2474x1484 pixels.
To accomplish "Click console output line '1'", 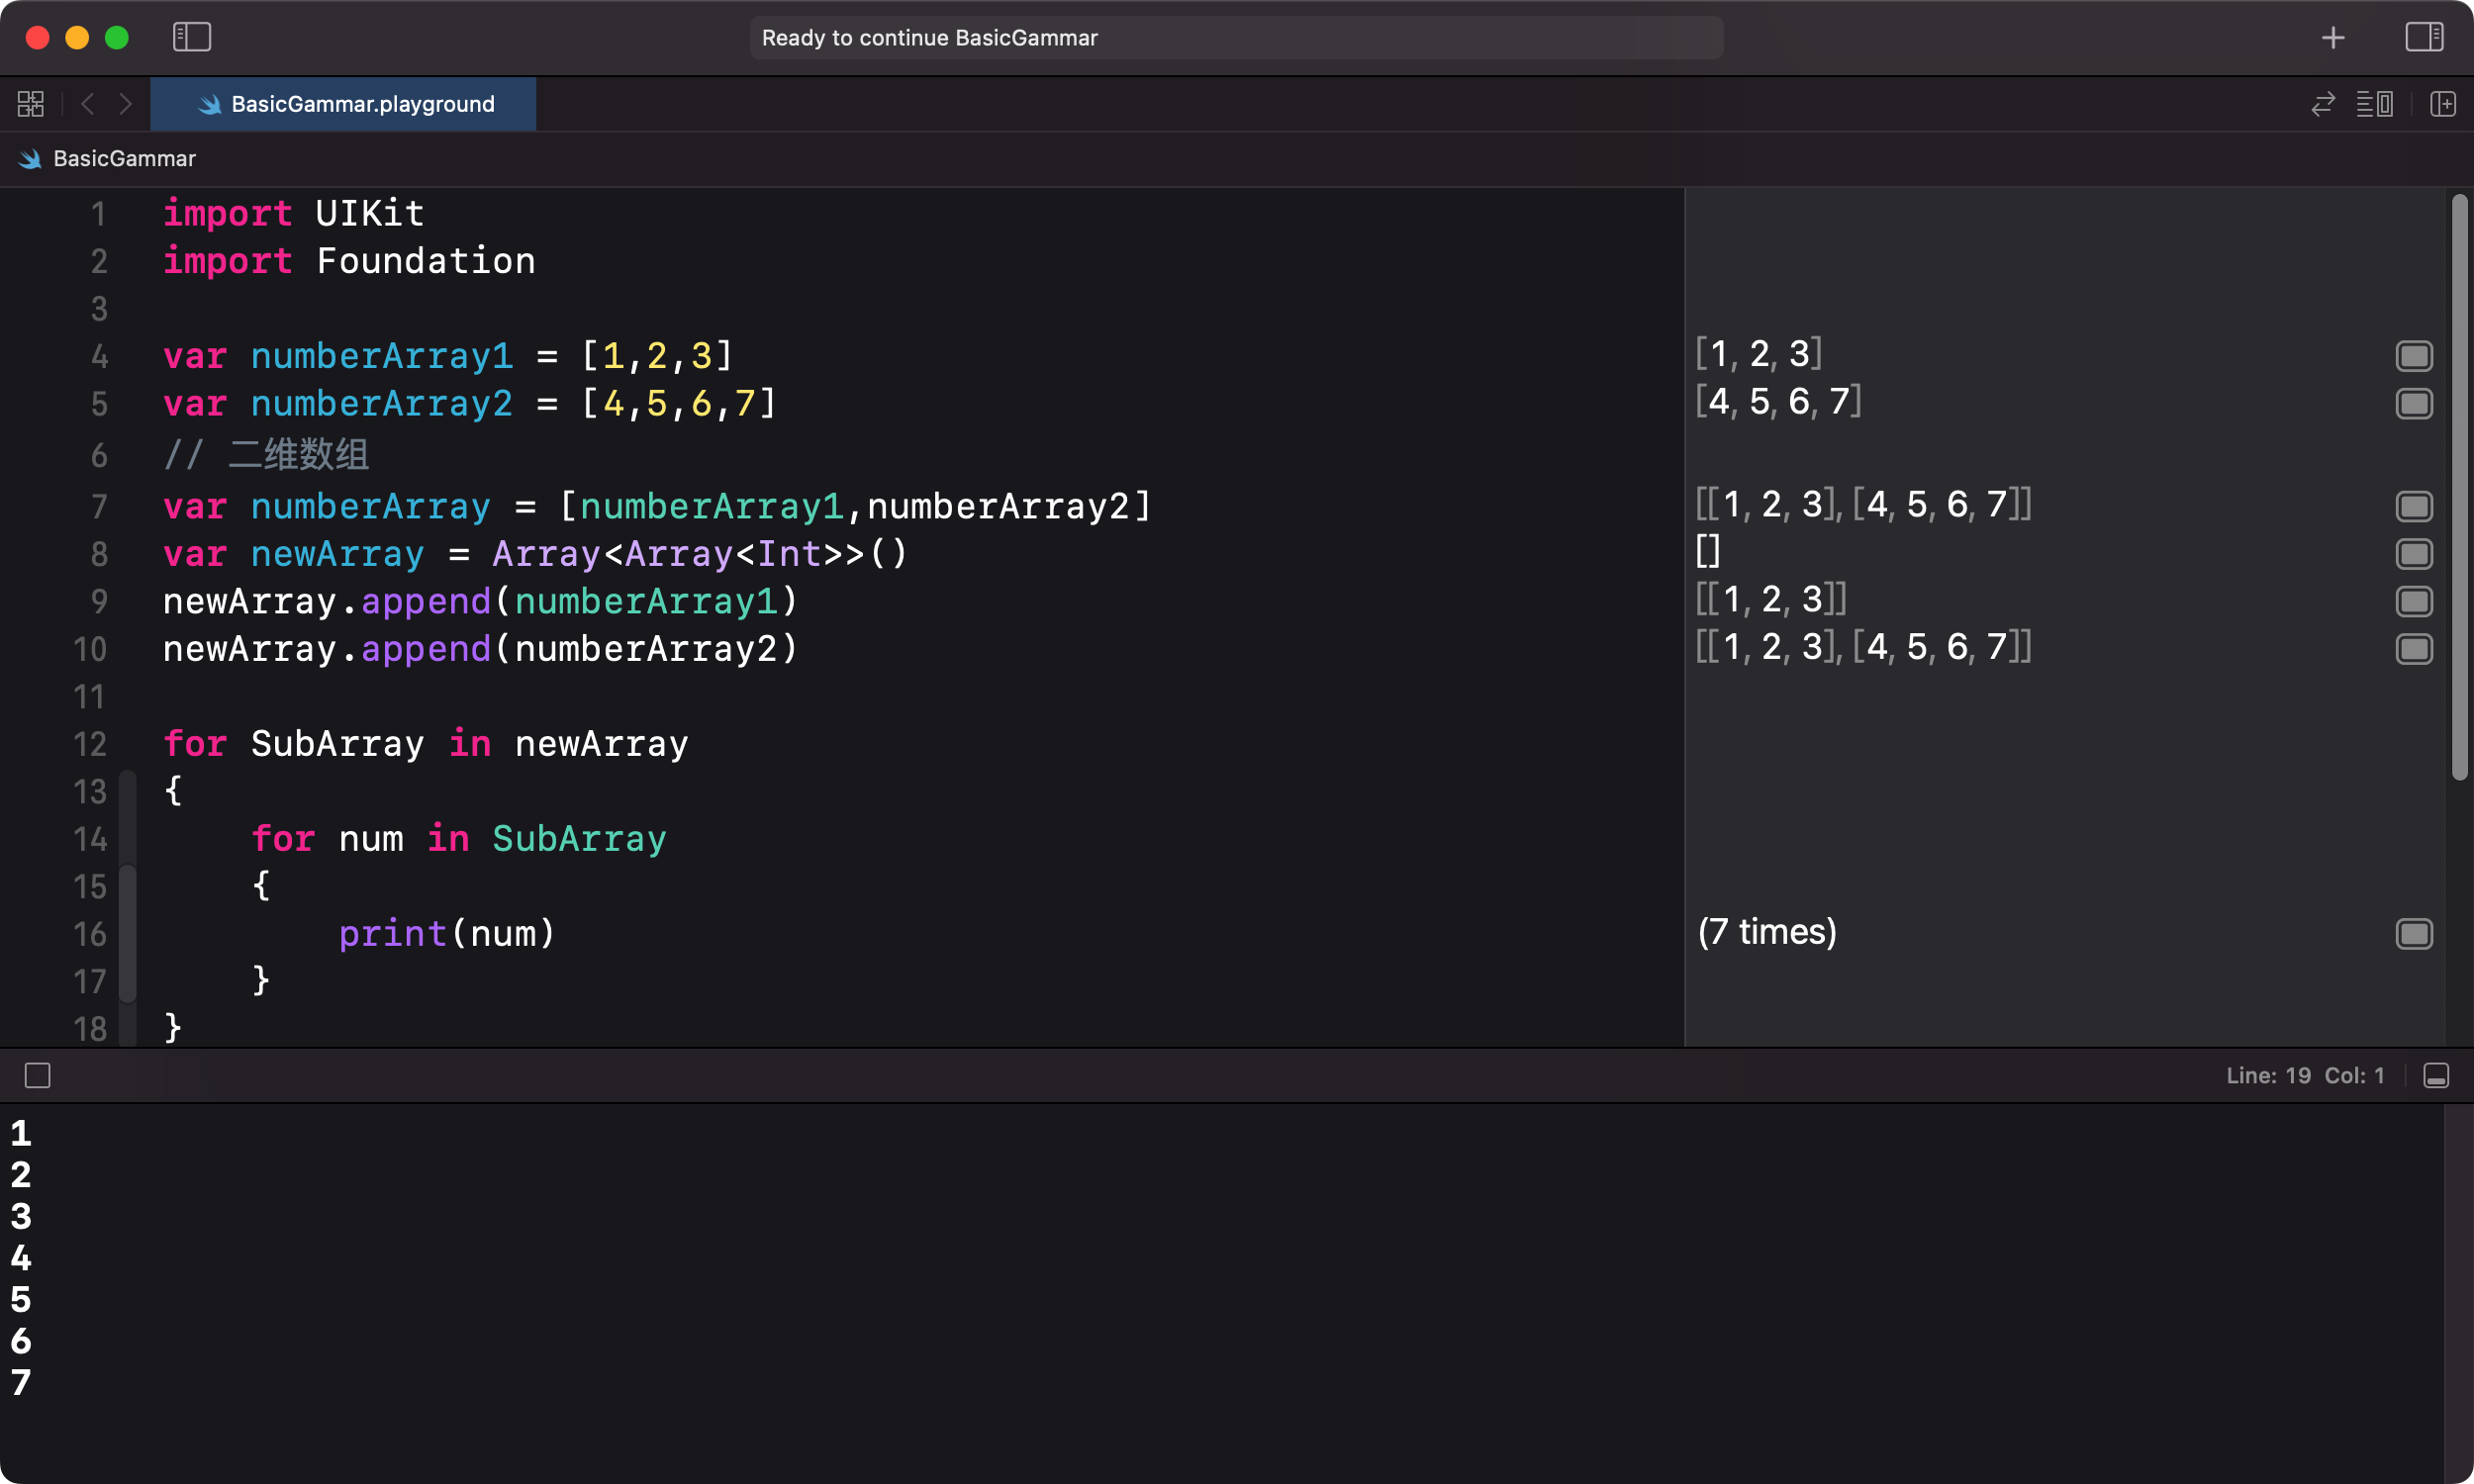I will [x=21, y=1133].
